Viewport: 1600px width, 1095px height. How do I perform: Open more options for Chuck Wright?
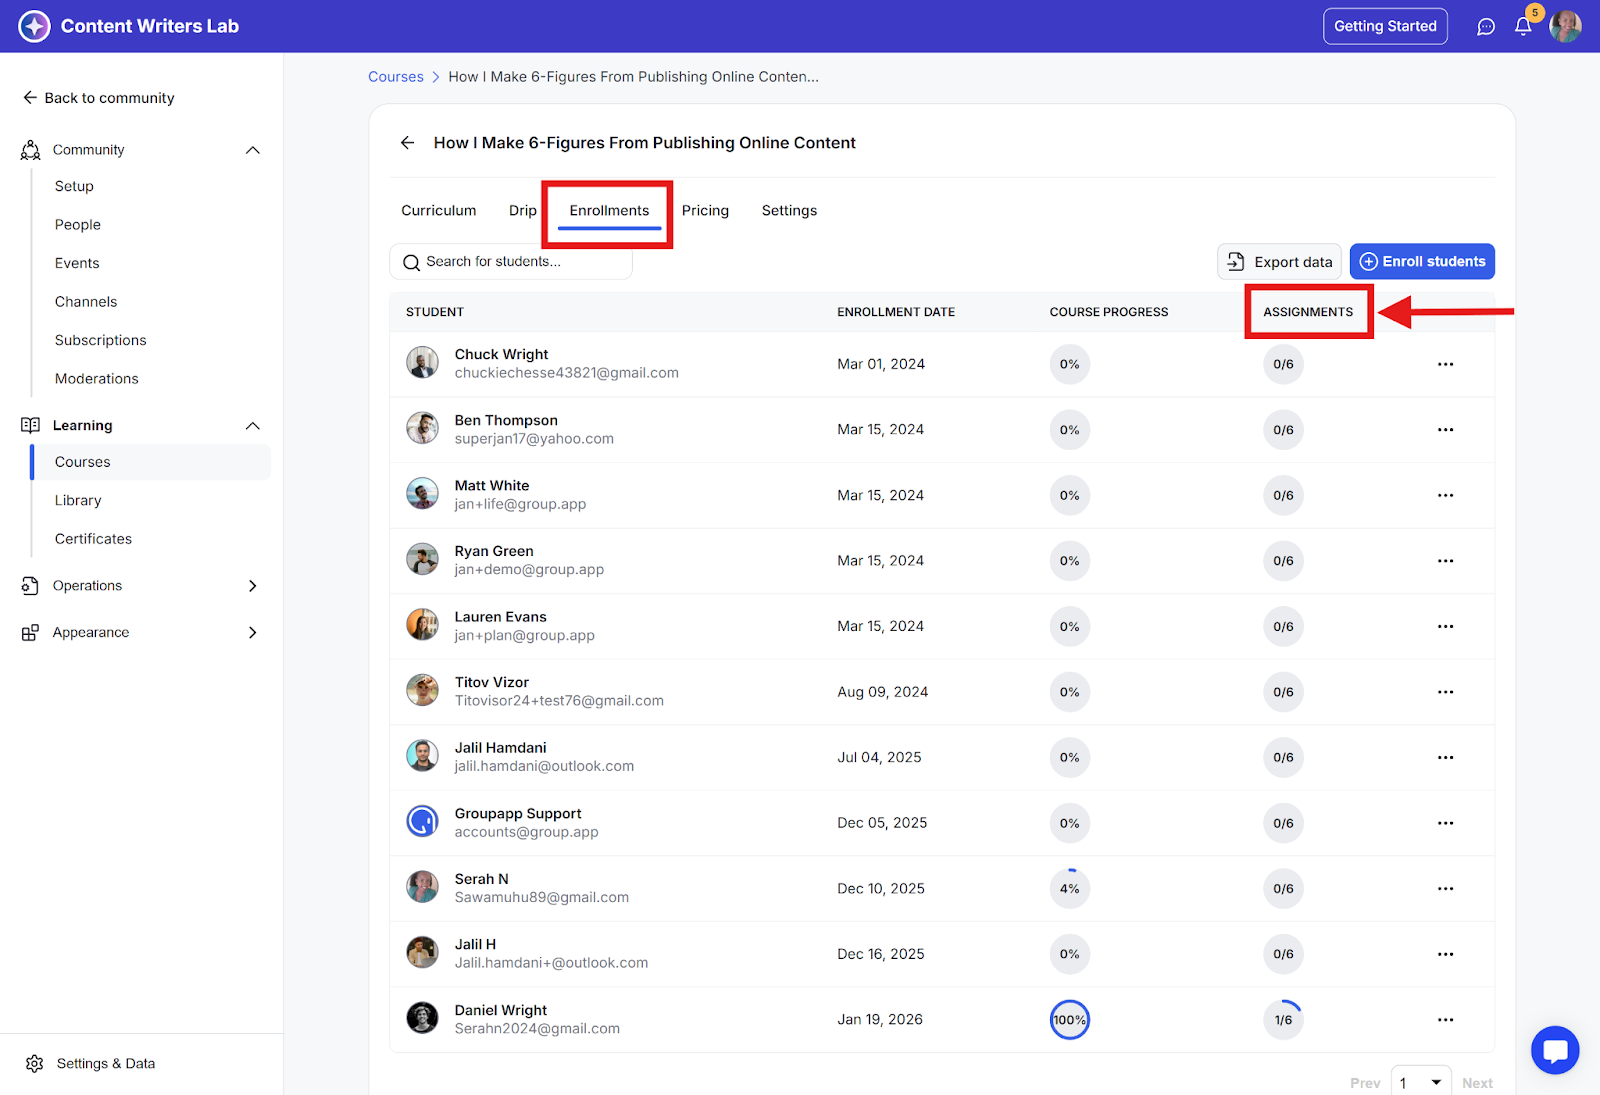tap(1445, 365)
